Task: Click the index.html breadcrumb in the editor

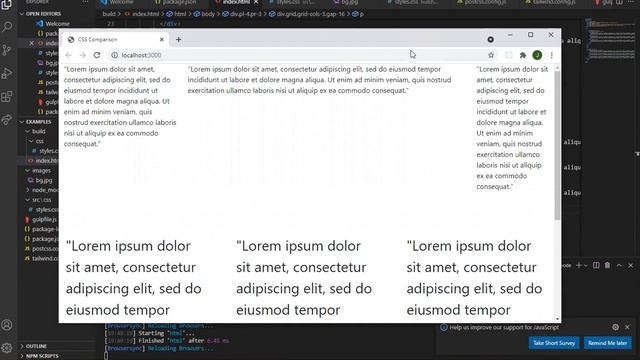Action: [x=142, y=14]
